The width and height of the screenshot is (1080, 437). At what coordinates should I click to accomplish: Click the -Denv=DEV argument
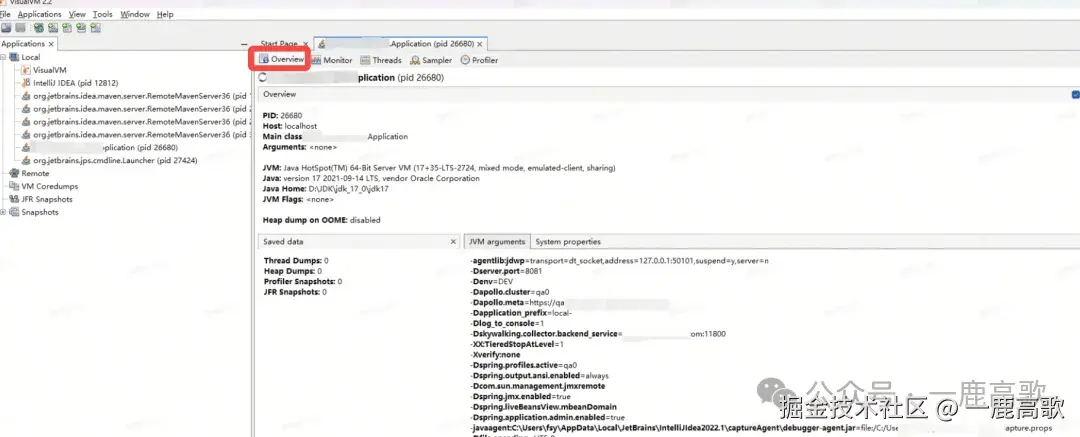pyautogui.click(x=492, y=282)
